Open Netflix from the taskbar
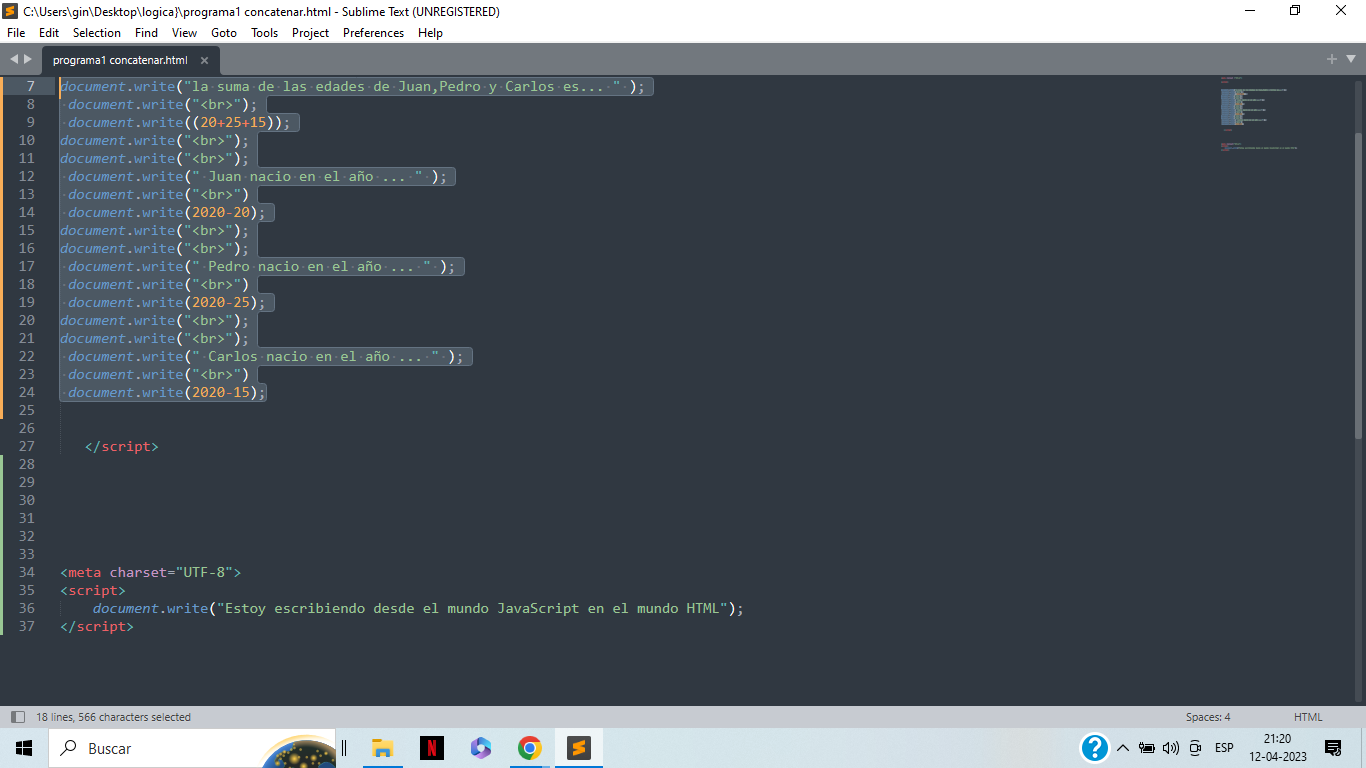Screen dimensions: 1366x768 [431, 748]
